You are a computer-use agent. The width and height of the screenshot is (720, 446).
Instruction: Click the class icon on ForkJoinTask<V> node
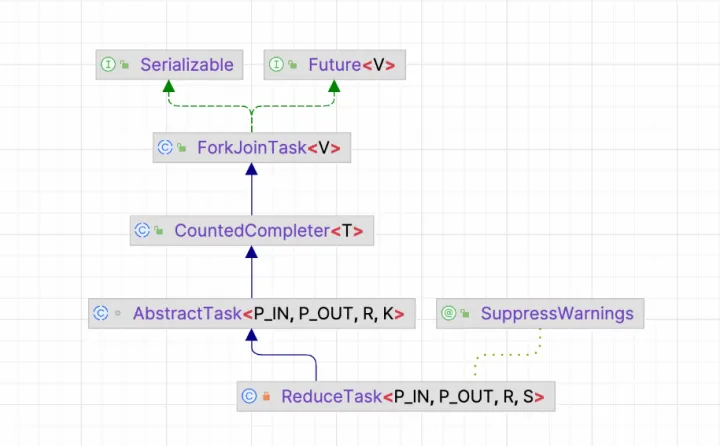(165, 148)
